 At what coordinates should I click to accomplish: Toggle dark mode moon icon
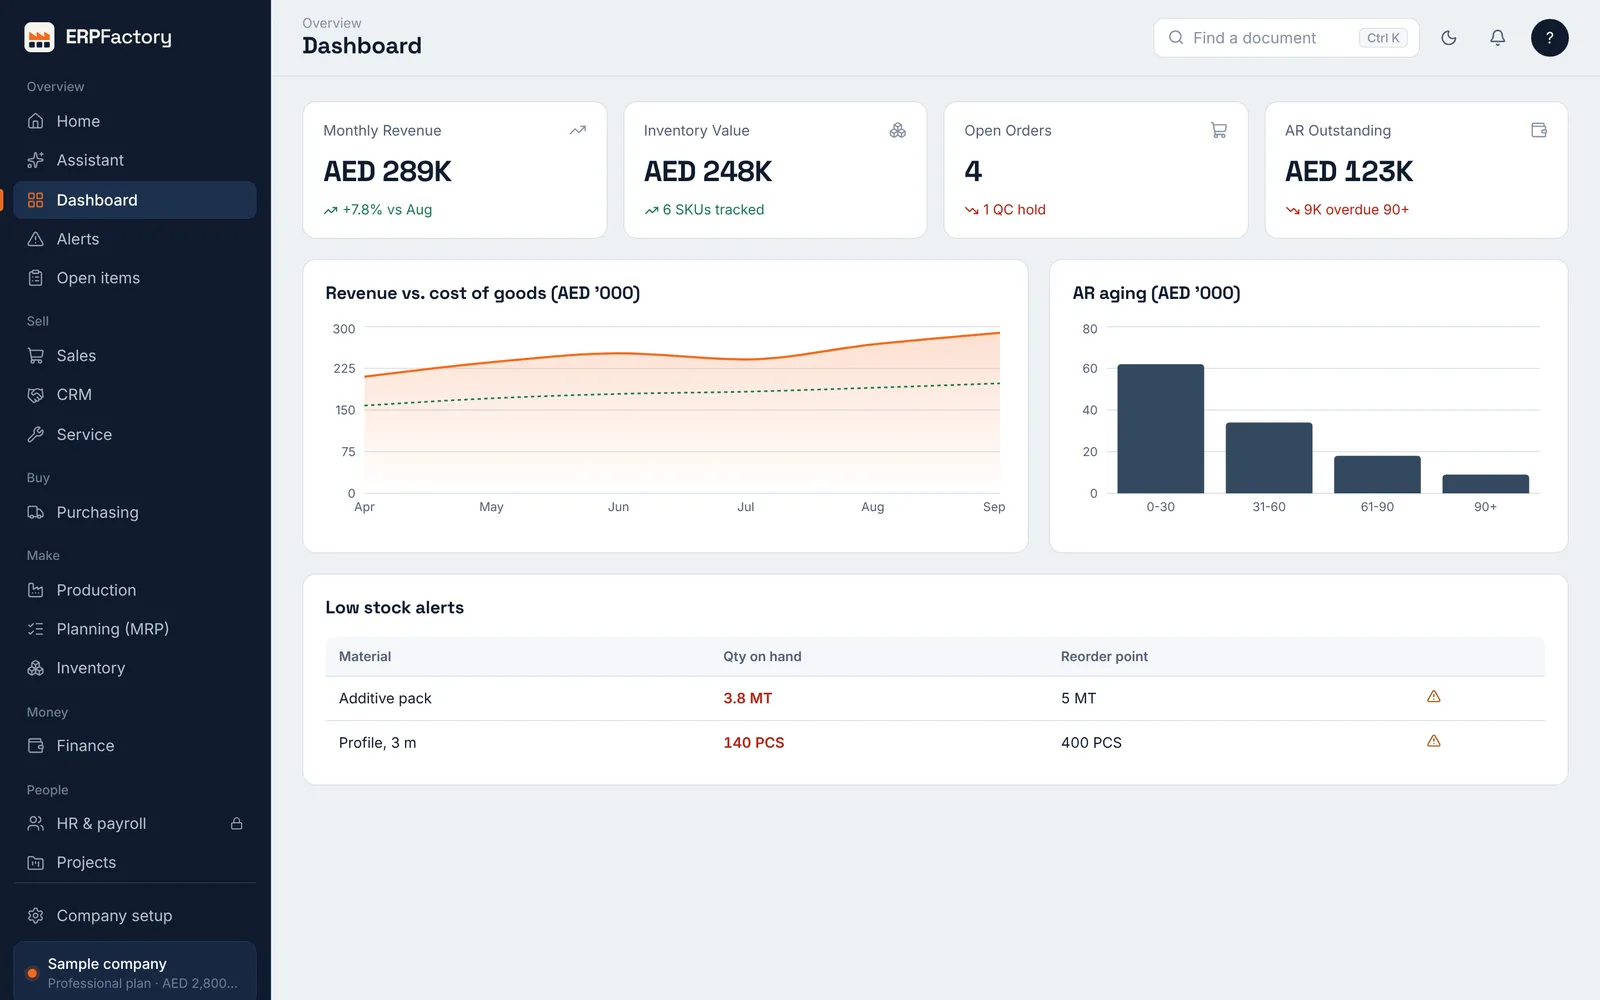click(1449, 38)
